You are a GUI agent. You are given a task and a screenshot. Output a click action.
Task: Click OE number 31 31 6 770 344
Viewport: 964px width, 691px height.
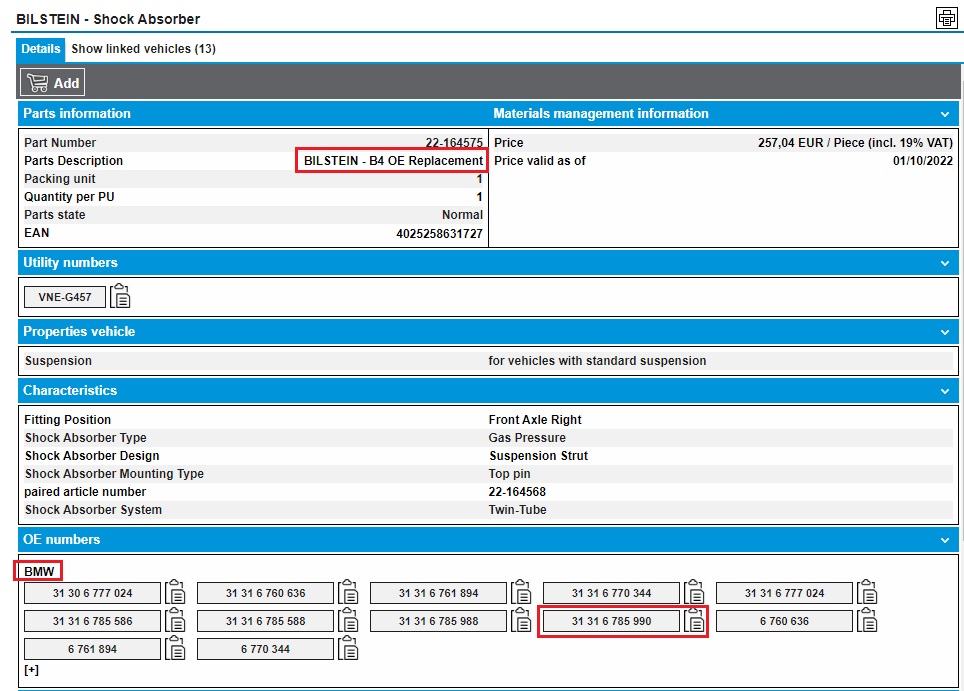(612, 593)
